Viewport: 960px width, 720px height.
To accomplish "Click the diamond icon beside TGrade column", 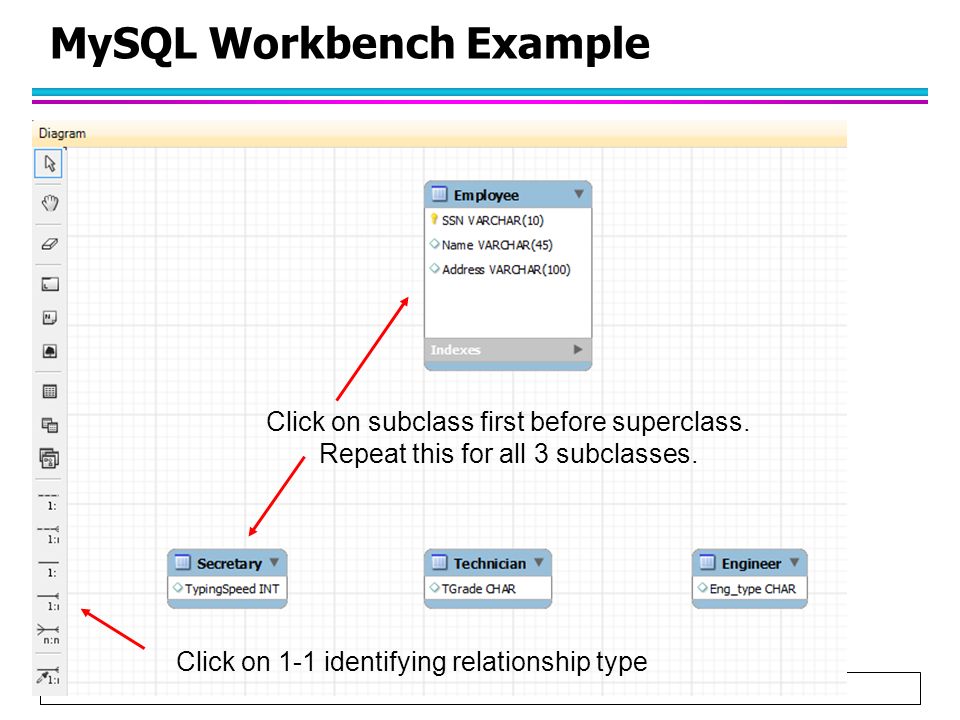I will pos(435,588).
